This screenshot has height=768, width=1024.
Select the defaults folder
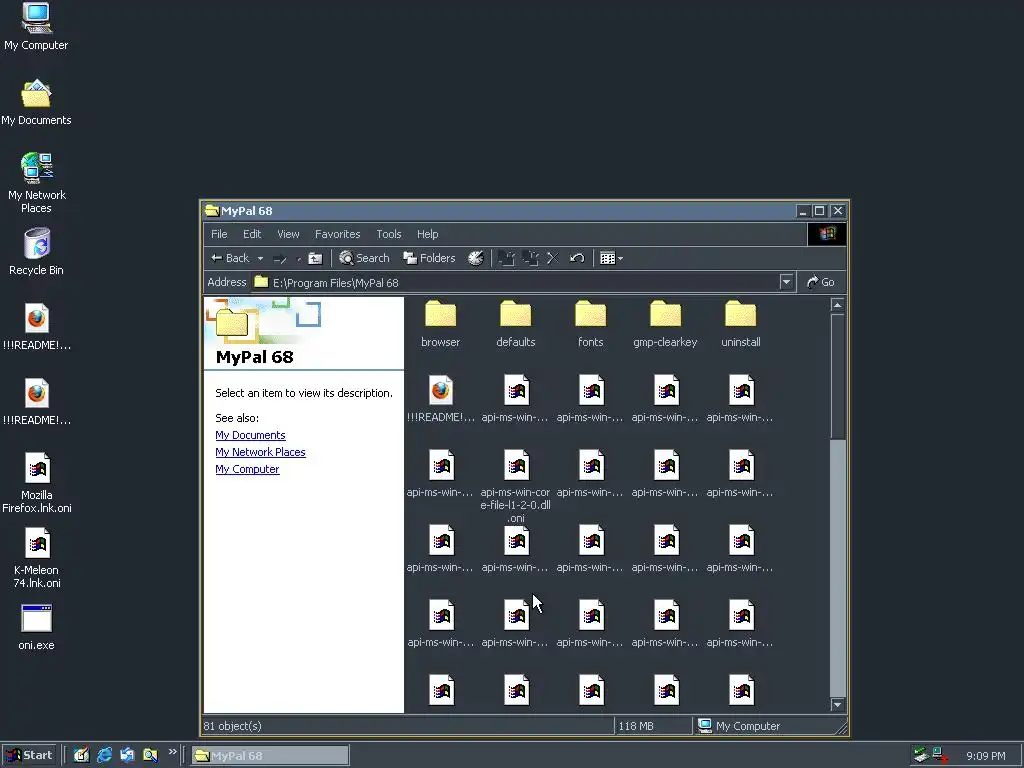click(x=515, y=323)
